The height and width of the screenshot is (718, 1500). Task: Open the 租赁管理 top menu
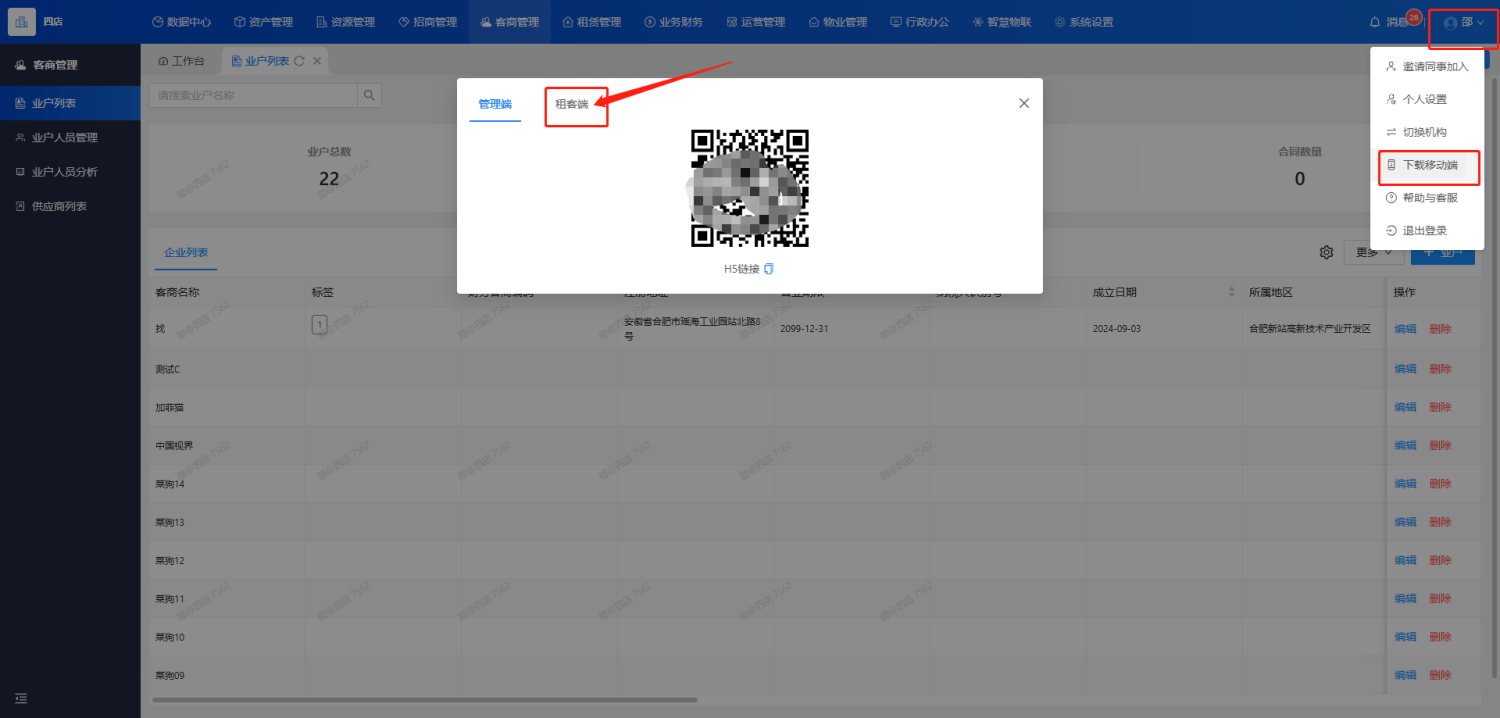pyautogui.click(x=592, y=22)
